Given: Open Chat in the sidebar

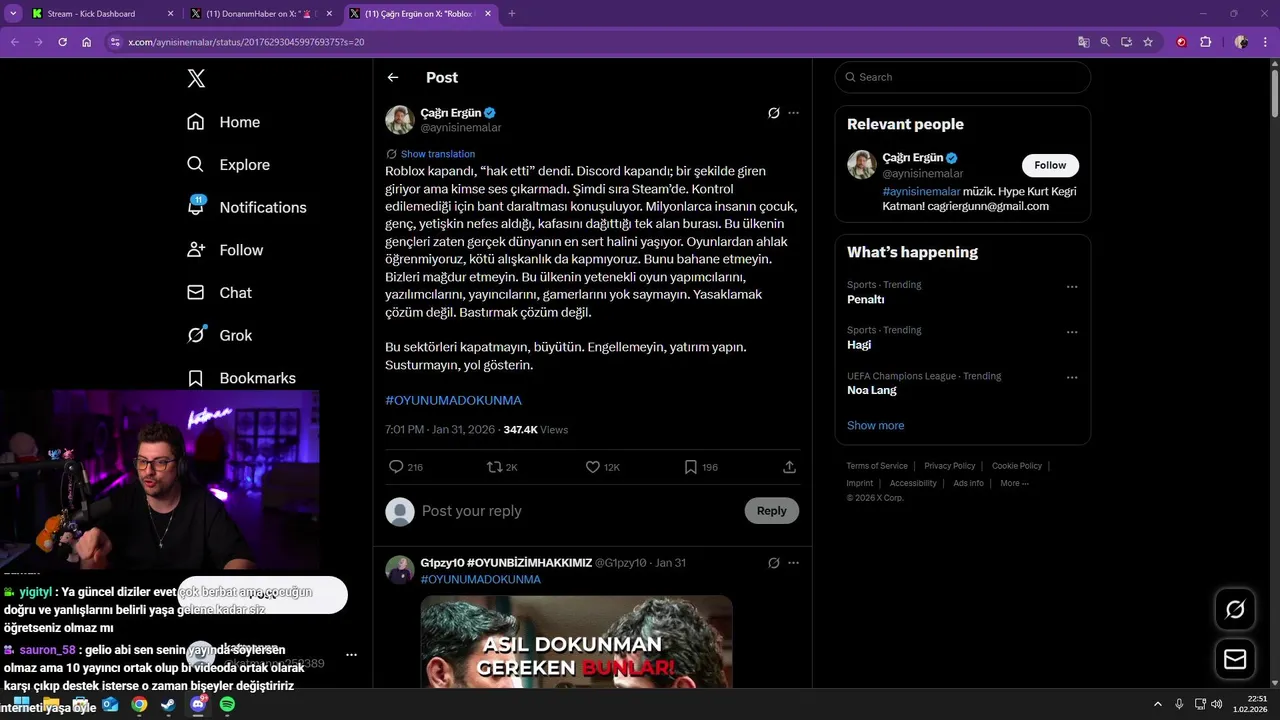Looking at the screenshot, I should click(220, 293).
